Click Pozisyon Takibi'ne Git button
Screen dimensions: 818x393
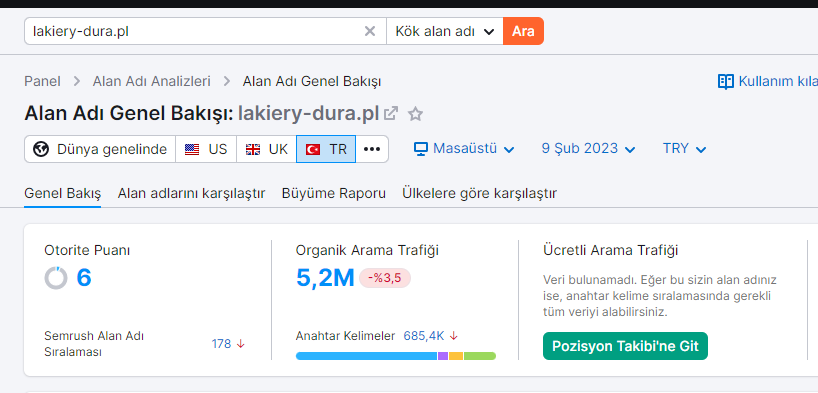pyautogui.click(x=625, y=346)
